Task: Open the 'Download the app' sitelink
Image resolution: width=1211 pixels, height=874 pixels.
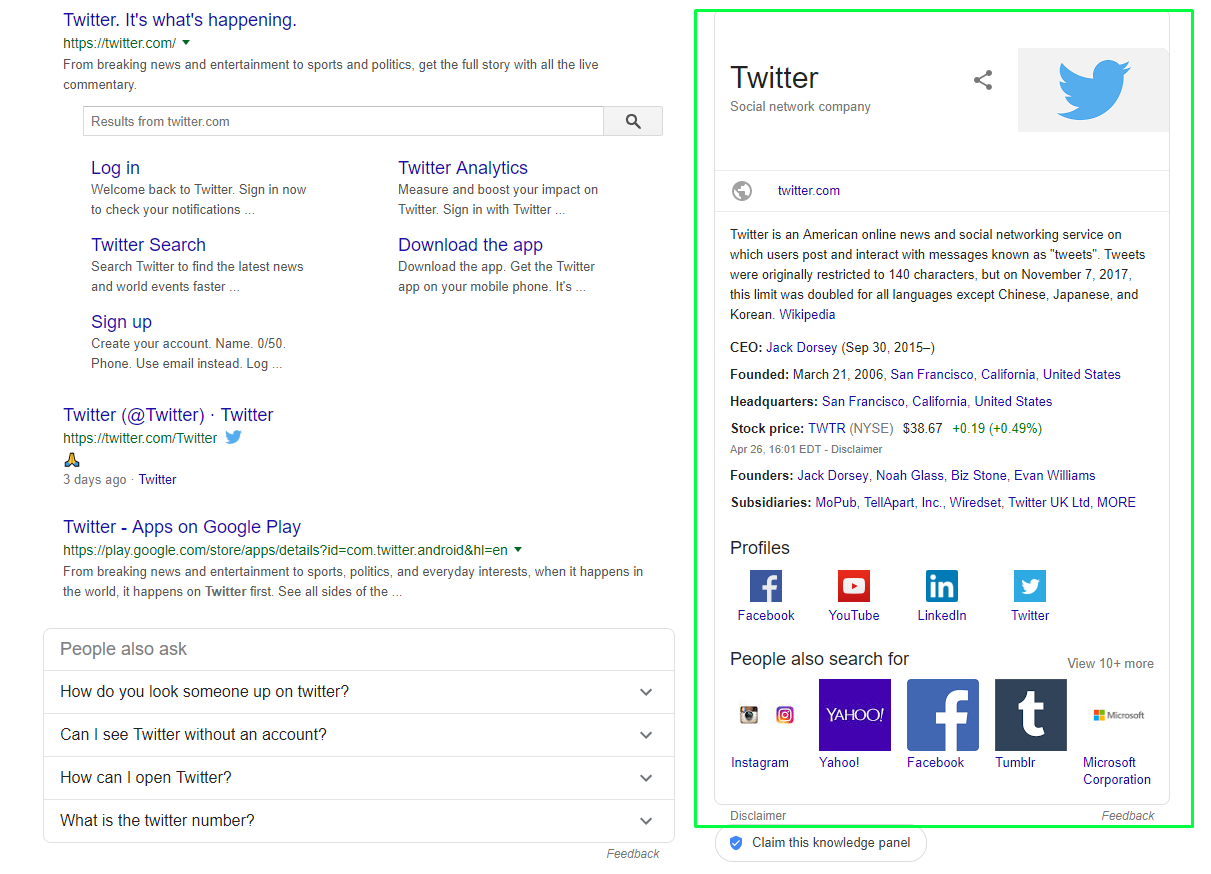Action: click(x=470, y=245)
